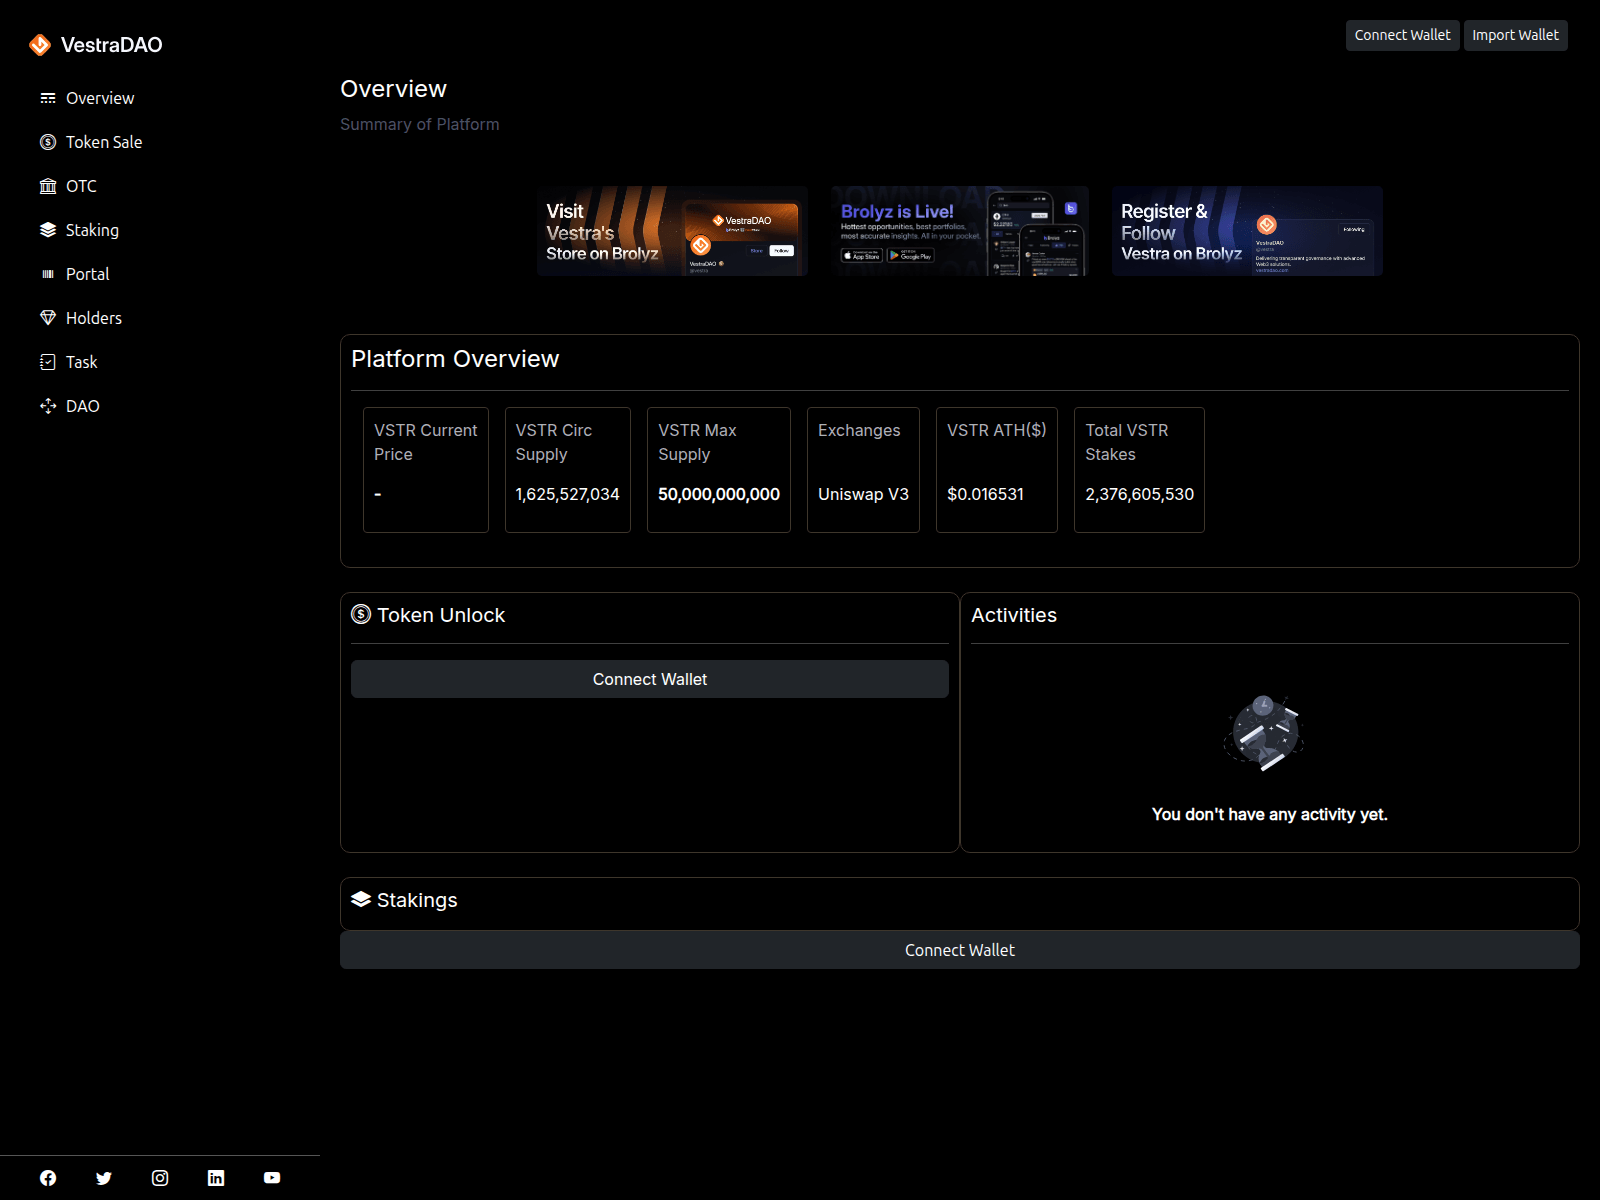
Task: Click the Token Unlock dollar icon
Action: coord(361,614)
